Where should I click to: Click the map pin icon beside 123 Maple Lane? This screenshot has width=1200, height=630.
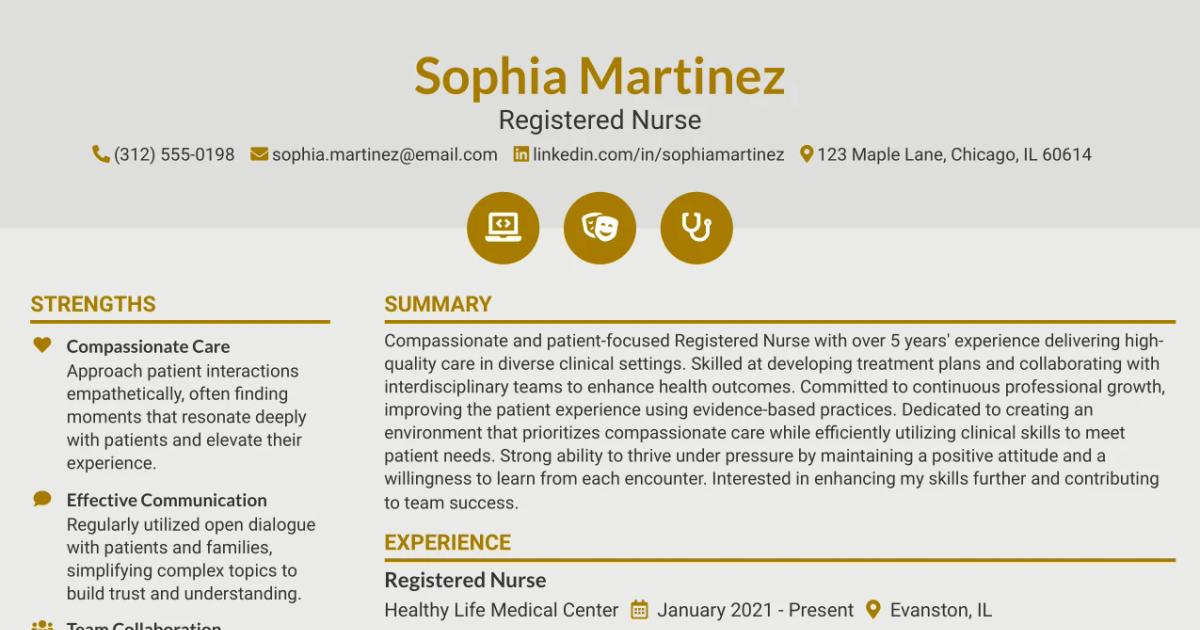[806, 154]
